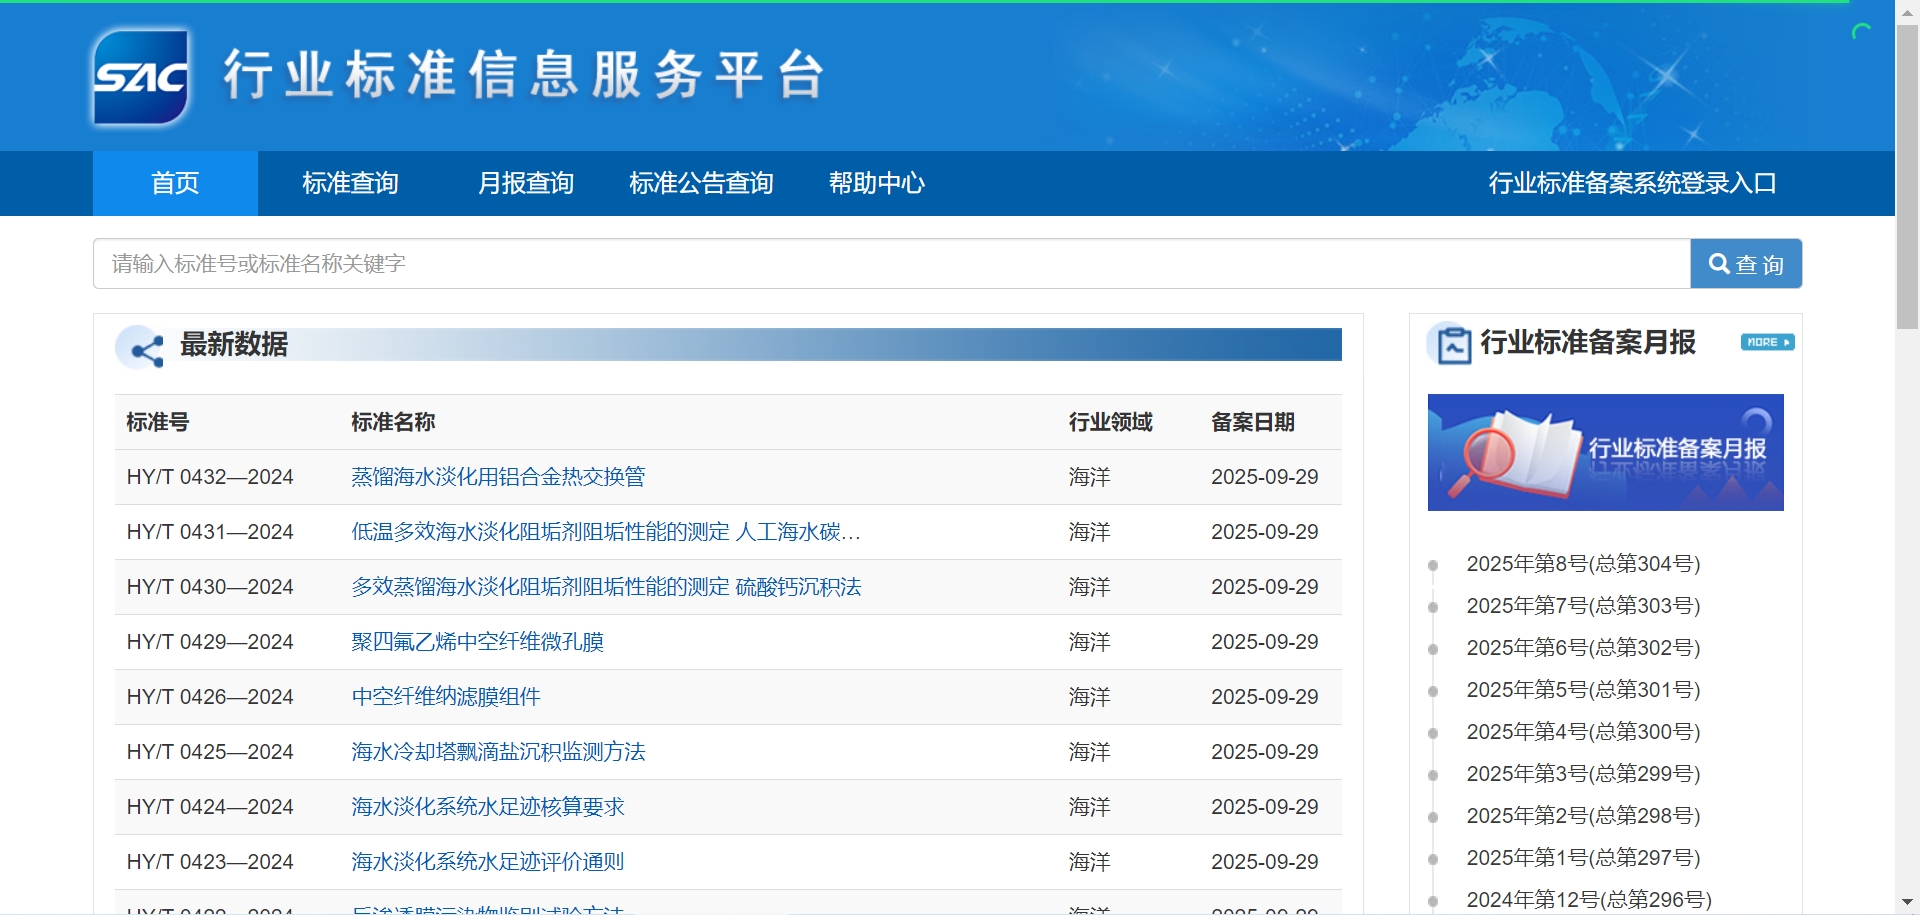Open standard 蒸馏海水淡化用铝合金热交换管
1920x915 pixels.
pyautogui.click(x=498, y=477)
